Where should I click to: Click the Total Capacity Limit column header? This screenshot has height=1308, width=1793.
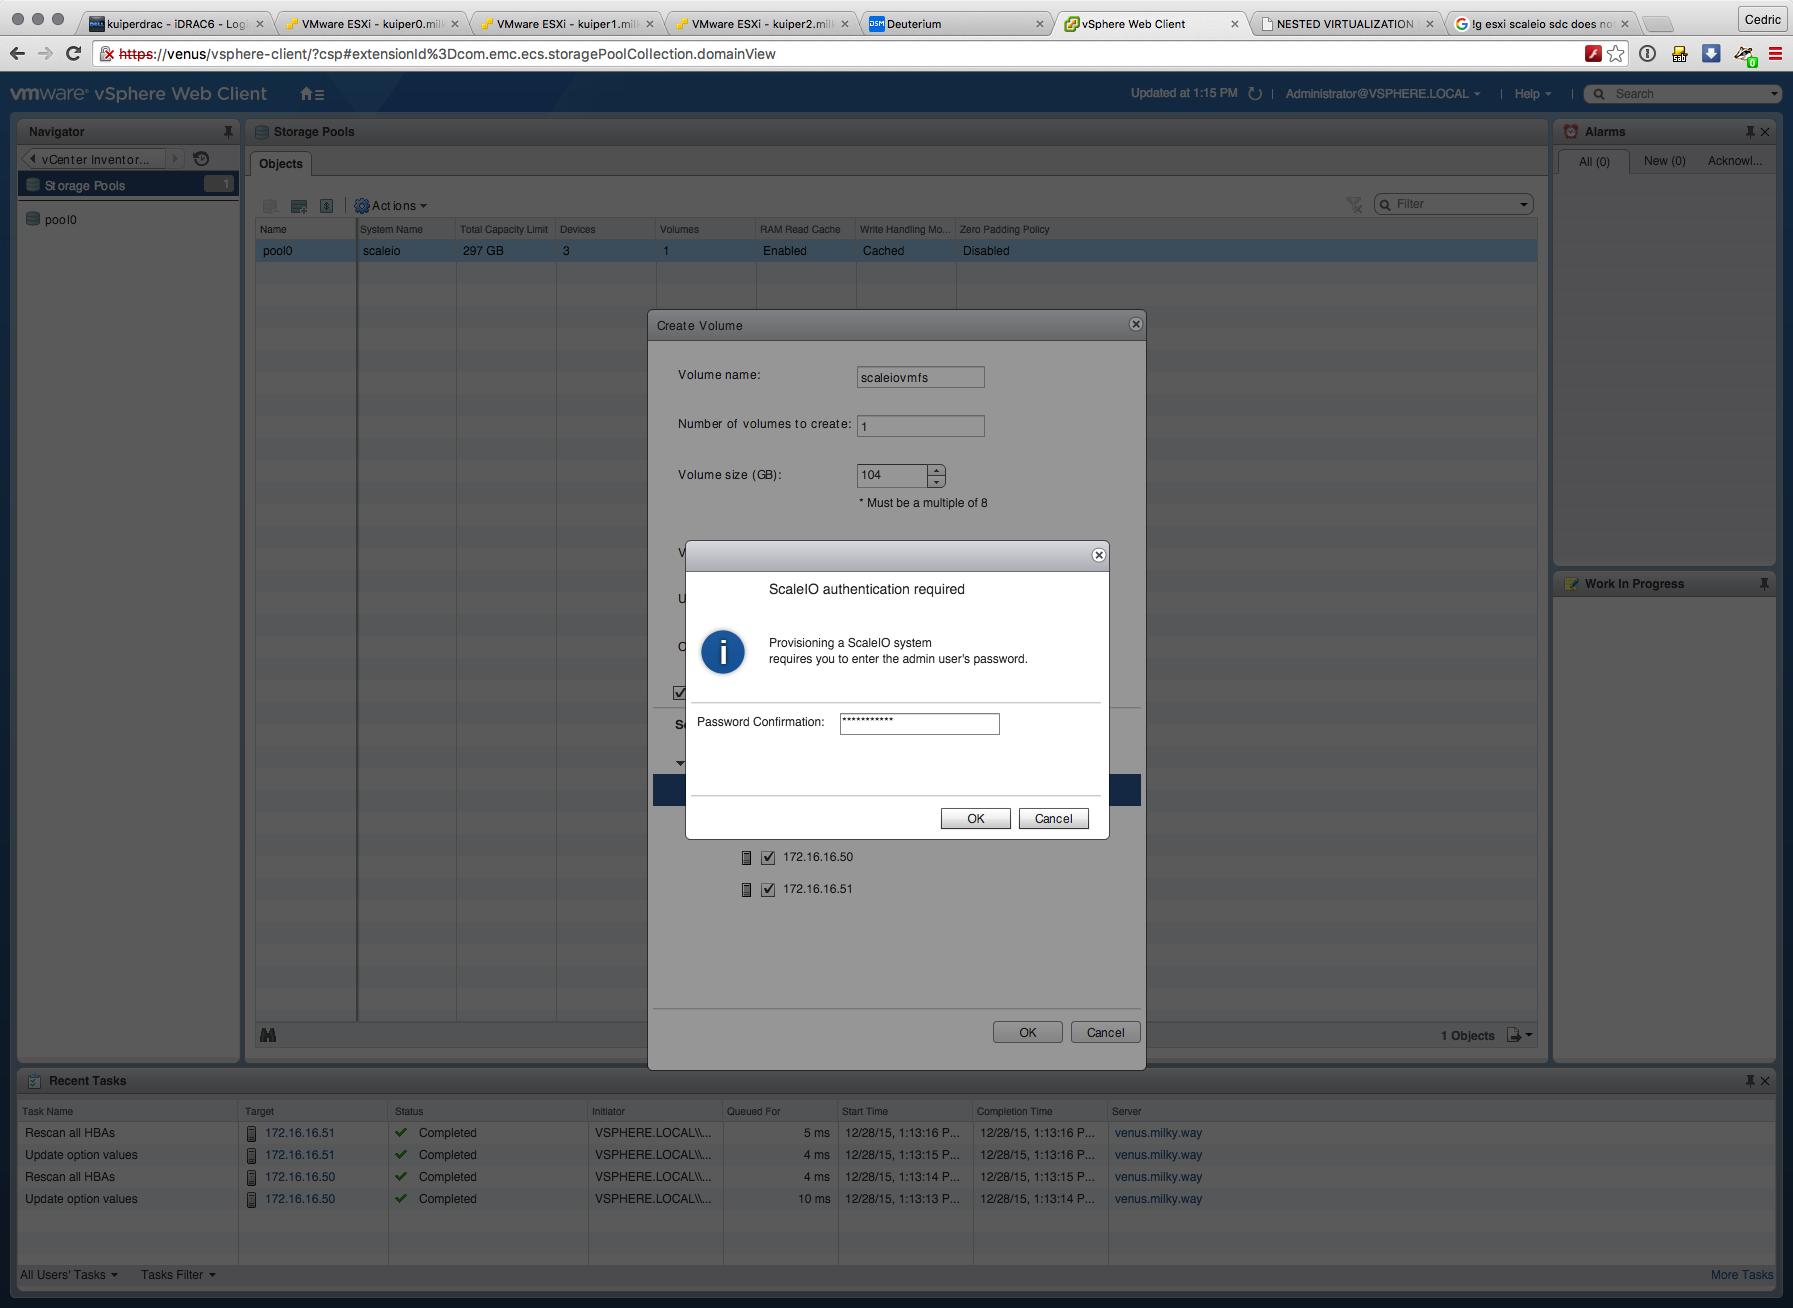506,230
